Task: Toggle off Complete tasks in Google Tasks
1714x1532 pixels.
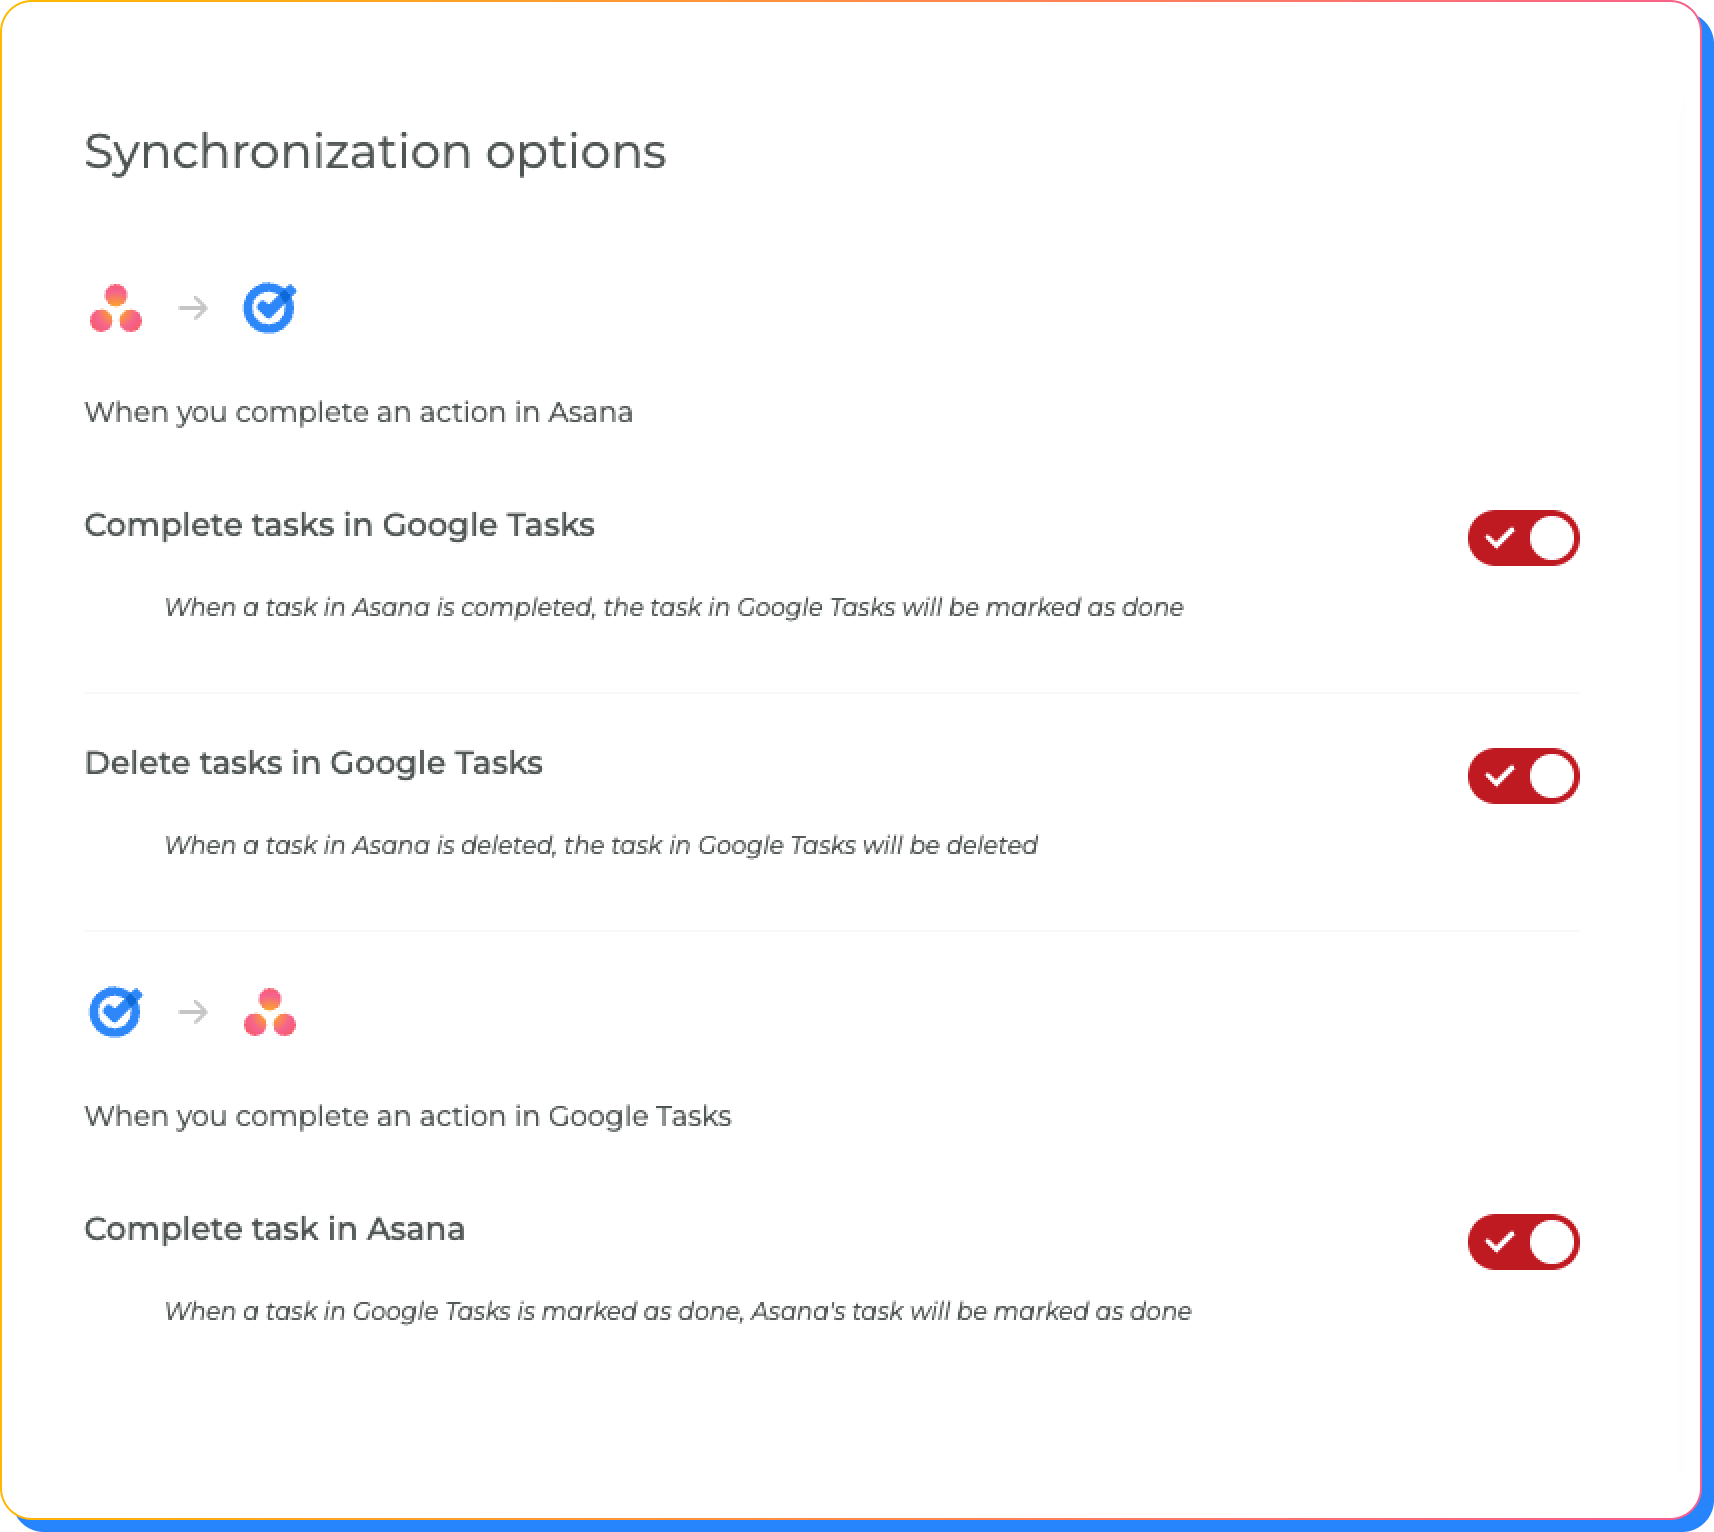Action: click(1523, 538)
